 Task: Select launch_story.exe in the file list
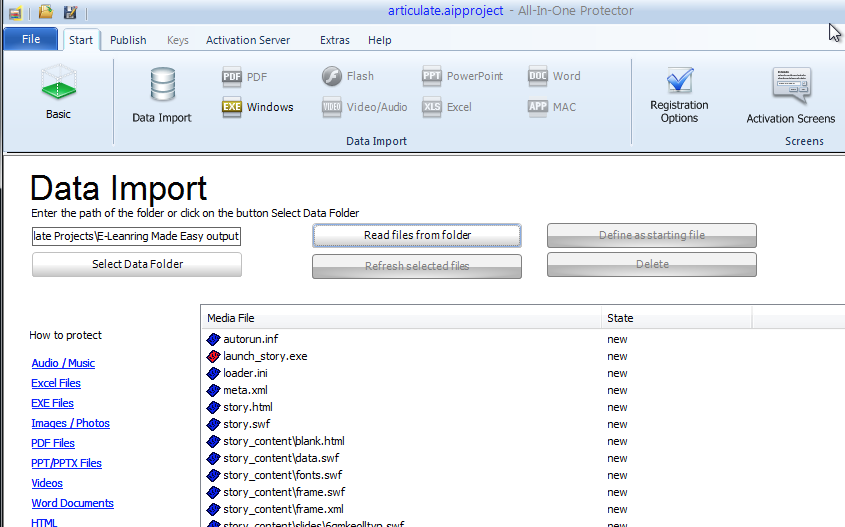(x=265, y=356)
